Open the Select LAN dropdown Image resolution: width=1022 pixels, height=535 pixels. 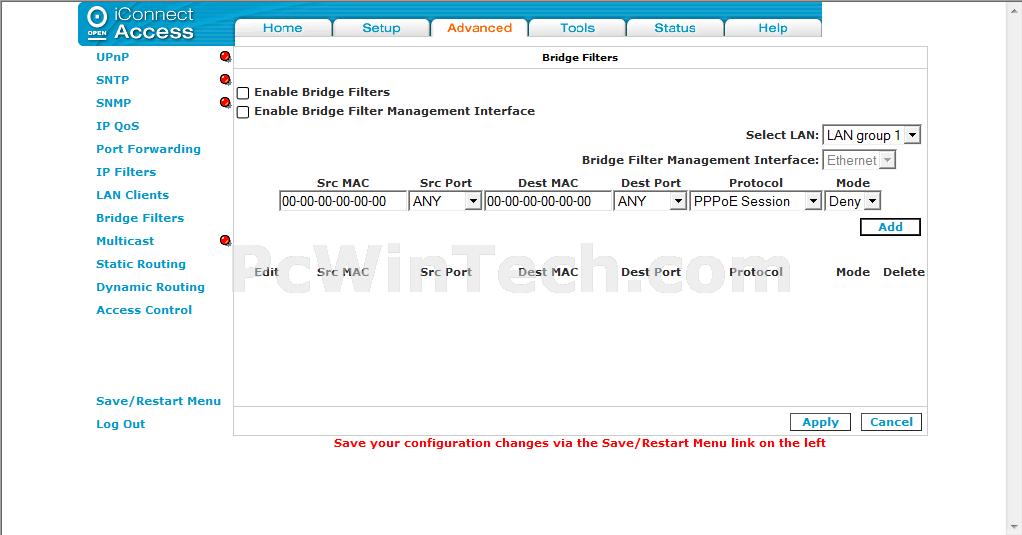871,135
